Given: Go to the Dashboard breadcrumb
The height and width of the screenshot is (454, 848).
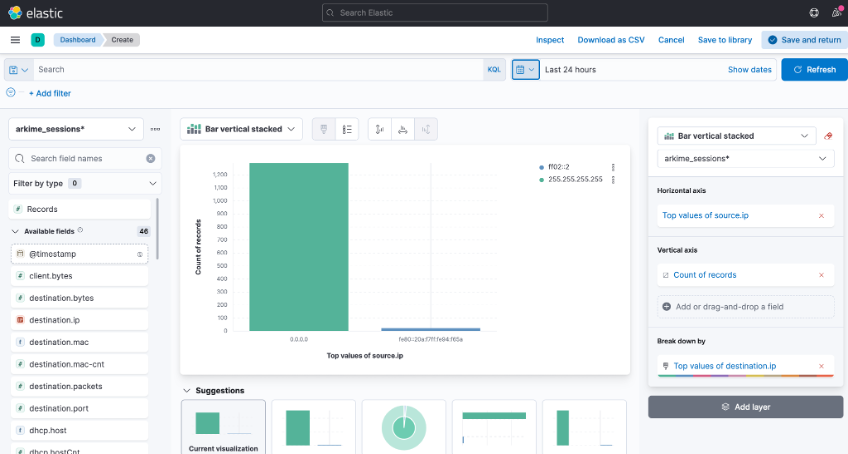Looking at the screenshot, I should click(77, 40).
